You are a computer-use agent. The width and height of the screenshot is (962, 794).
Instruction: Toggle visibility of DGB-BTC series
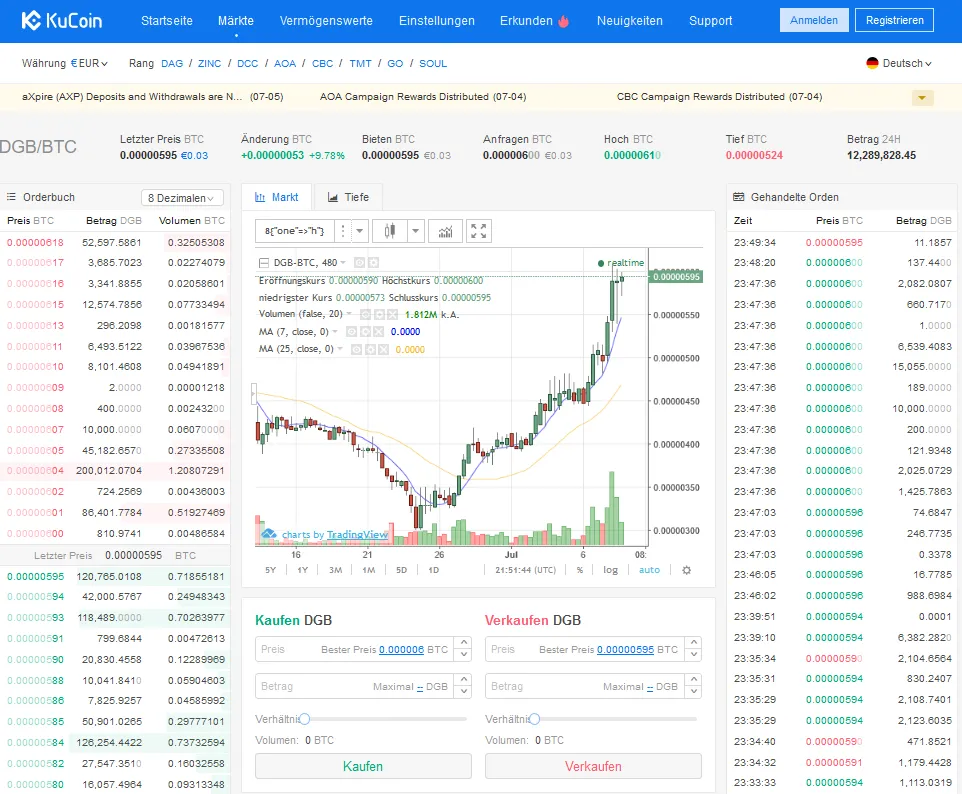360,263
